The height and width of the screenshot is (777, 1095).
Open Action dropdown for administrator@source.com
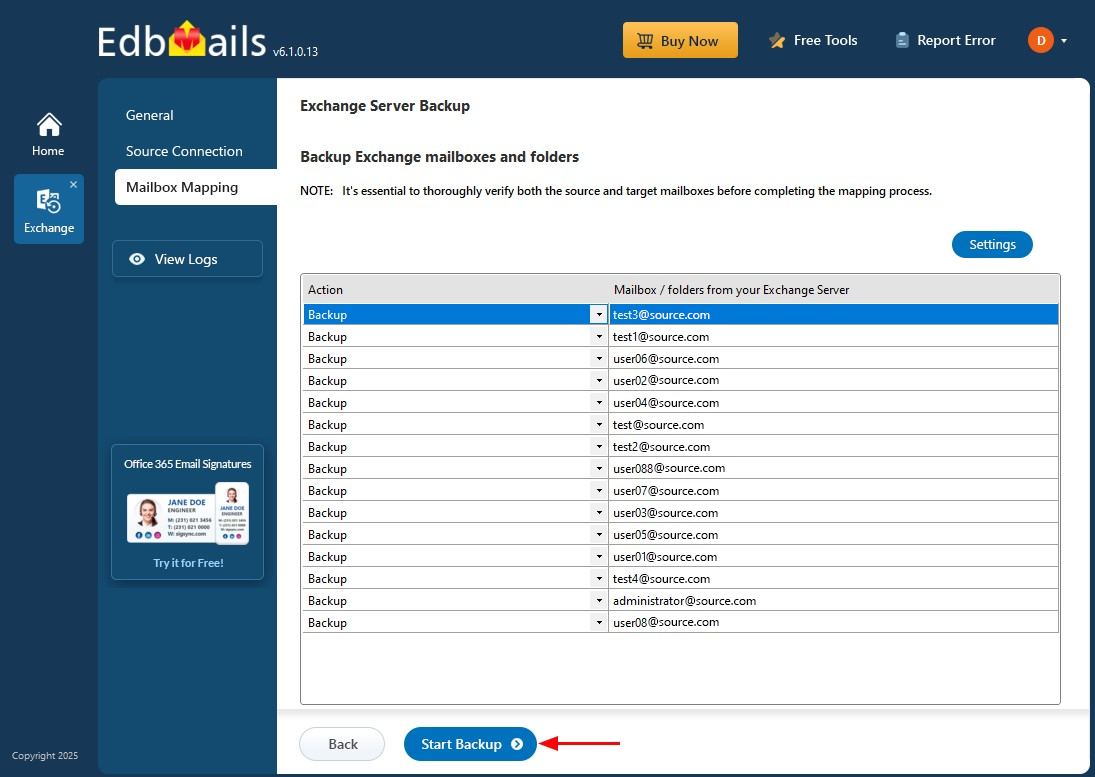(598, 600)
